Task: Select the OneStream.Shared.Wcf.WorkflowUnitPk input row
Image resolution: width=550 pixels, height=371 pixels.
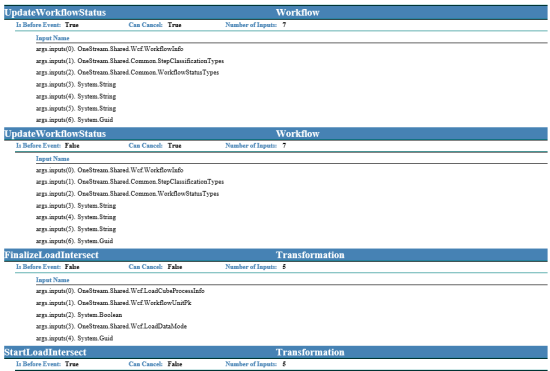Action: (x=114, y=303)
